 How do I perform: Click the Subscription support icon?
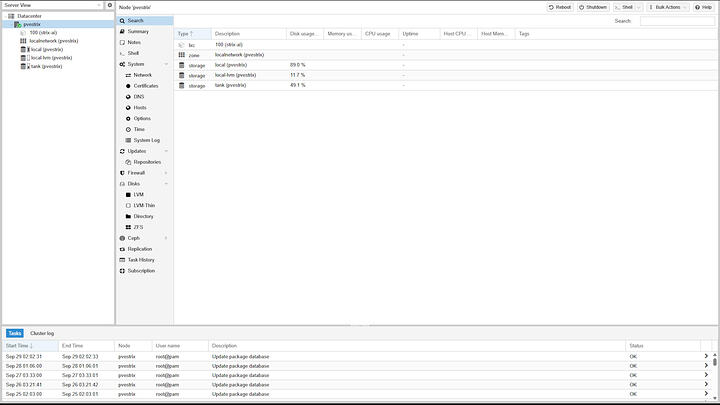122,271
